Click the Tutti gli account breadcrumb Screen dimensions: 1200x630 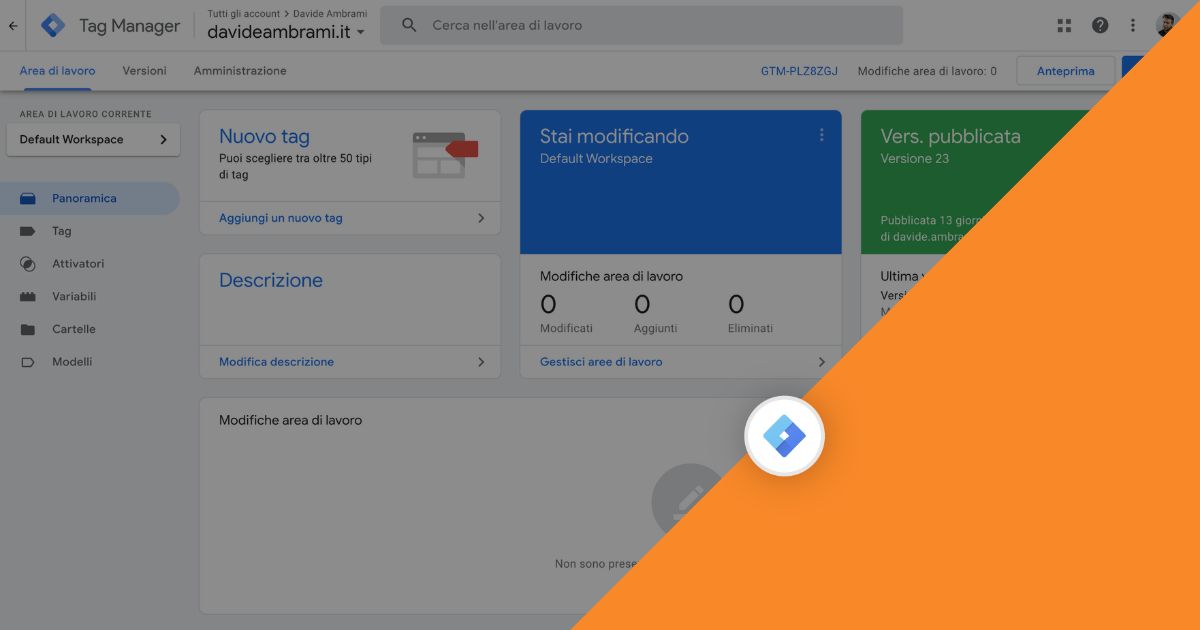click(x=244, y=14)
